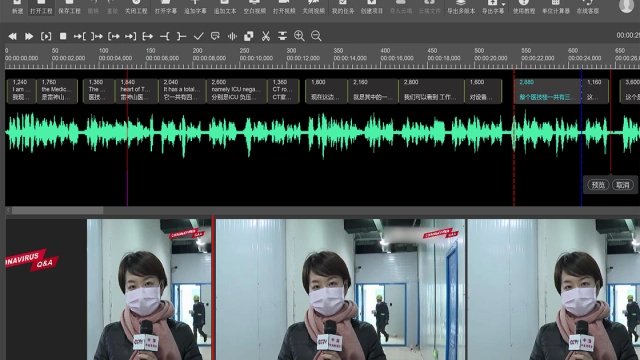Click the horizontal timeline scrollbar thumb
Screen dimensions: 640x360
(x=57, y=210)
